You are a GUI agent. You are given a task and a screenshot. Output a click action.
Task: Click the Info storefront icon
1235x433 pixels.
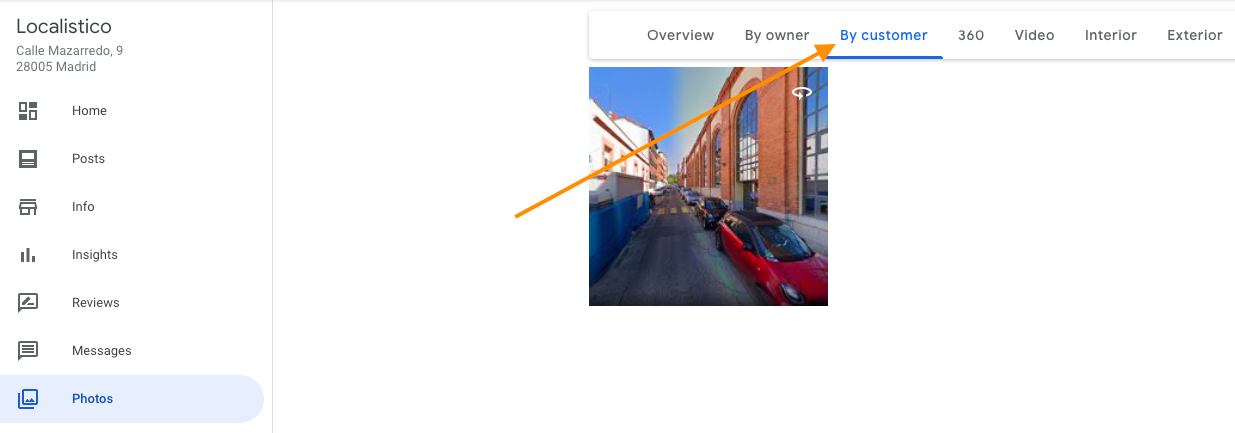click(x=28, y=207)
